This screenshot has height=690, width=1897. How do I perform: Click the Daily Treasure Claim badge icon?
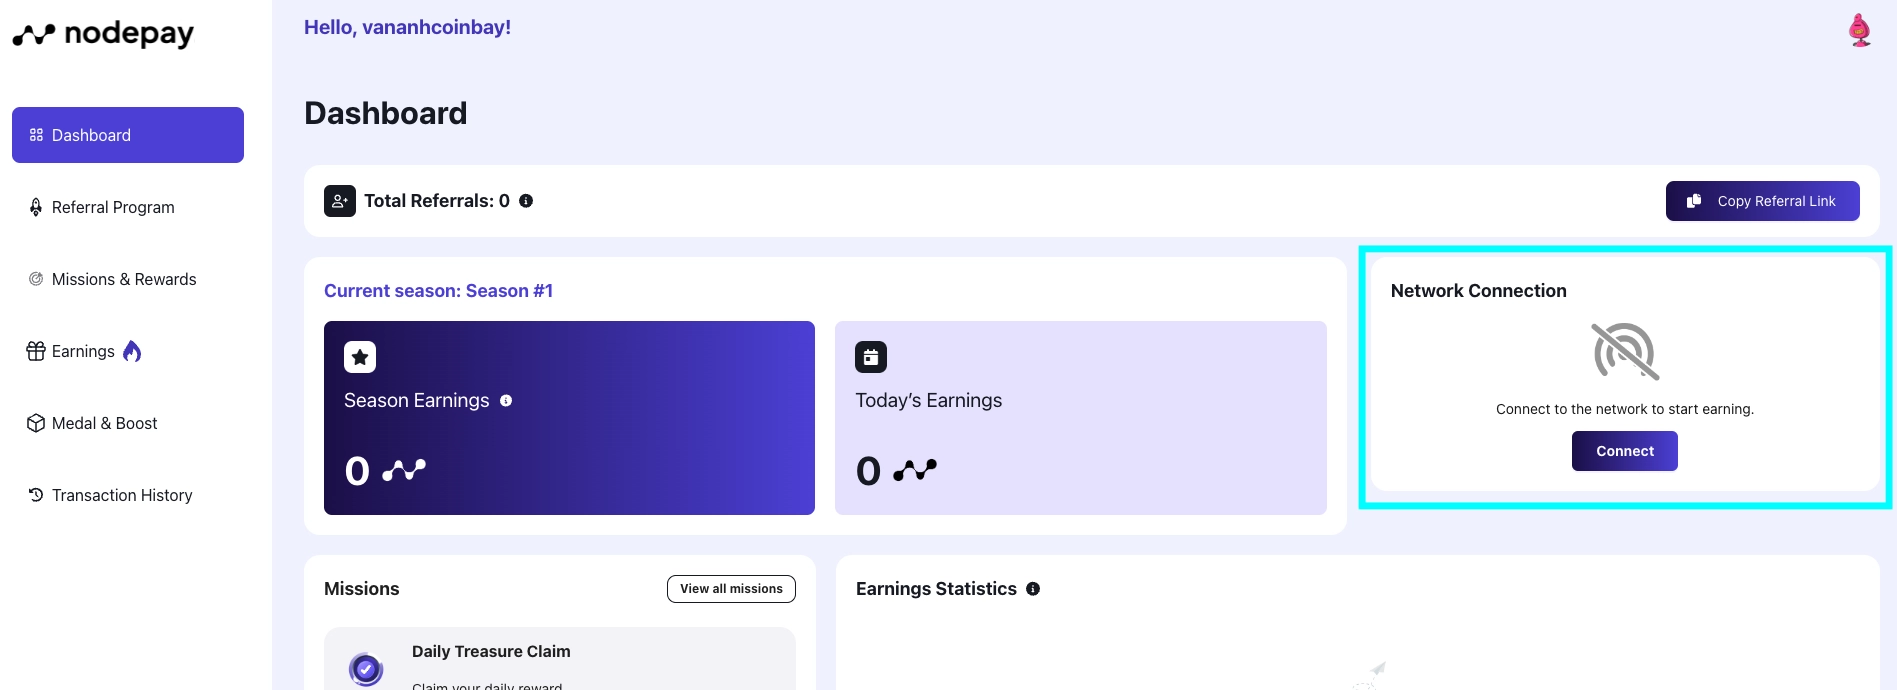point(366,668)
